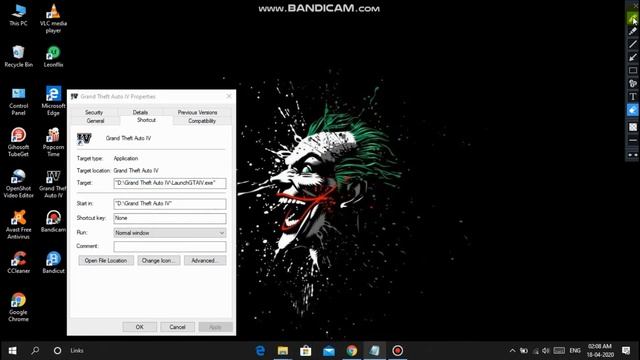Select the text tool in Bandicam toolbar
The height and width of the screenshot is (360, 640).
(633, 97)
